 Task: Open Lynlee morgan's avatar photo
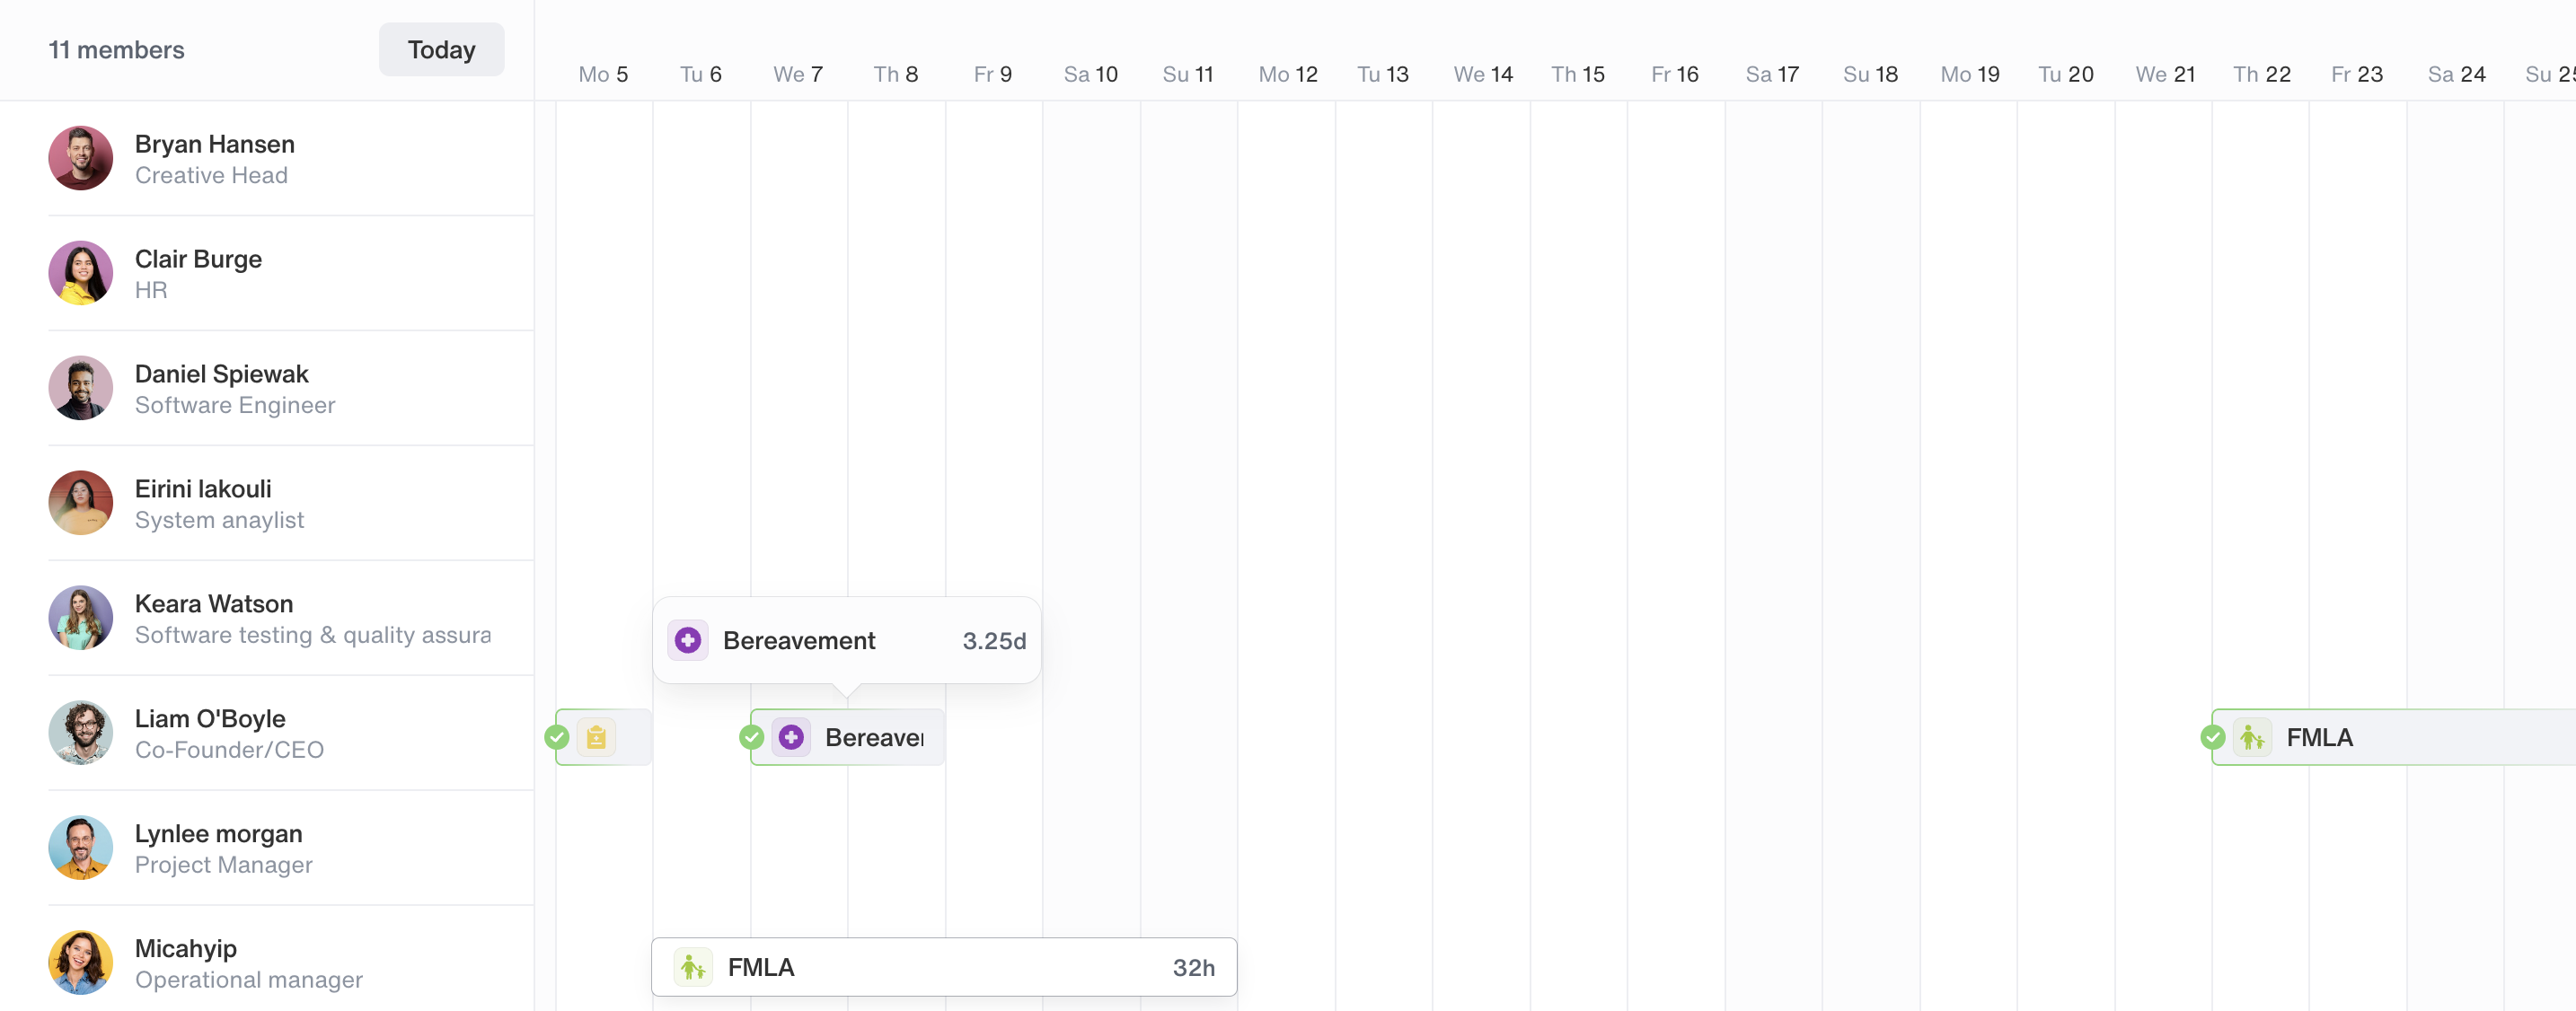click(80, 848)
